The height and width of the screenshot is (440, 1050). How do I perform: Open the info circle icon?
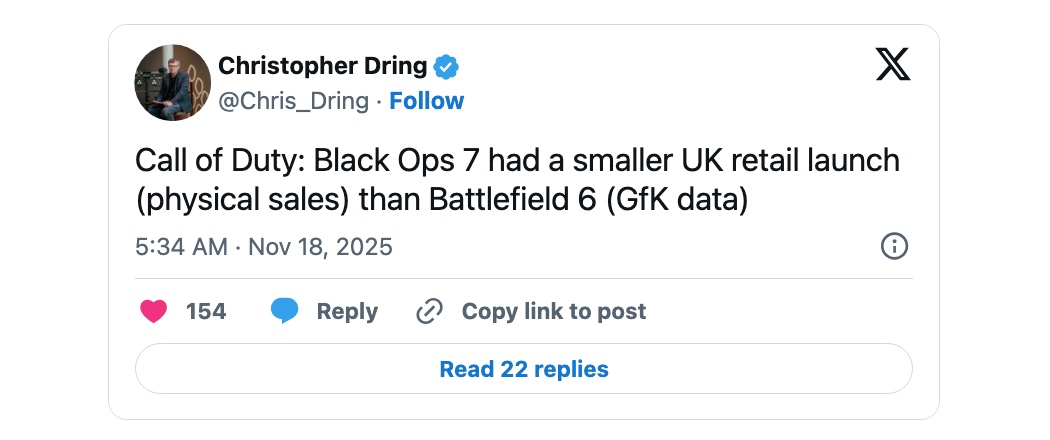tap(893, 246)
